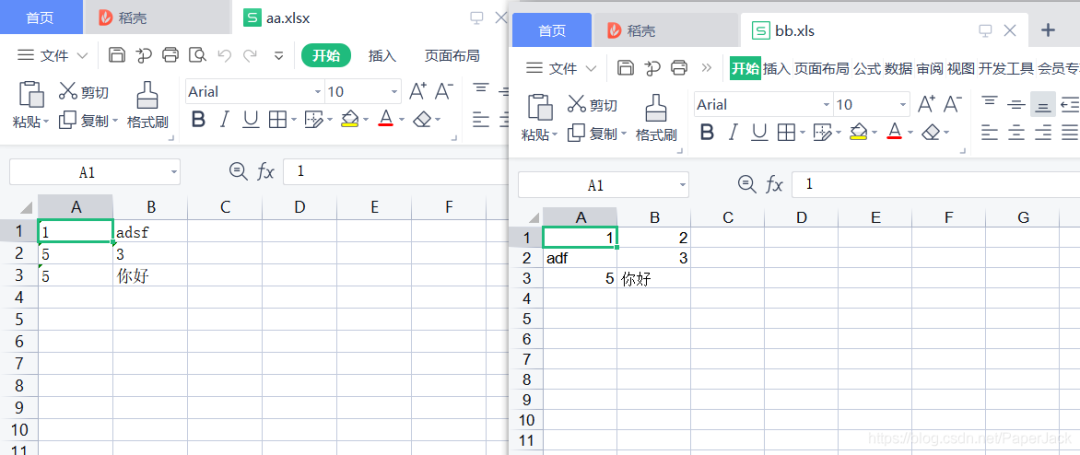This screenshot has width=1080, height=455.
Task: Toggle italic in bb.xls window
Action: [x=733, y=132]
